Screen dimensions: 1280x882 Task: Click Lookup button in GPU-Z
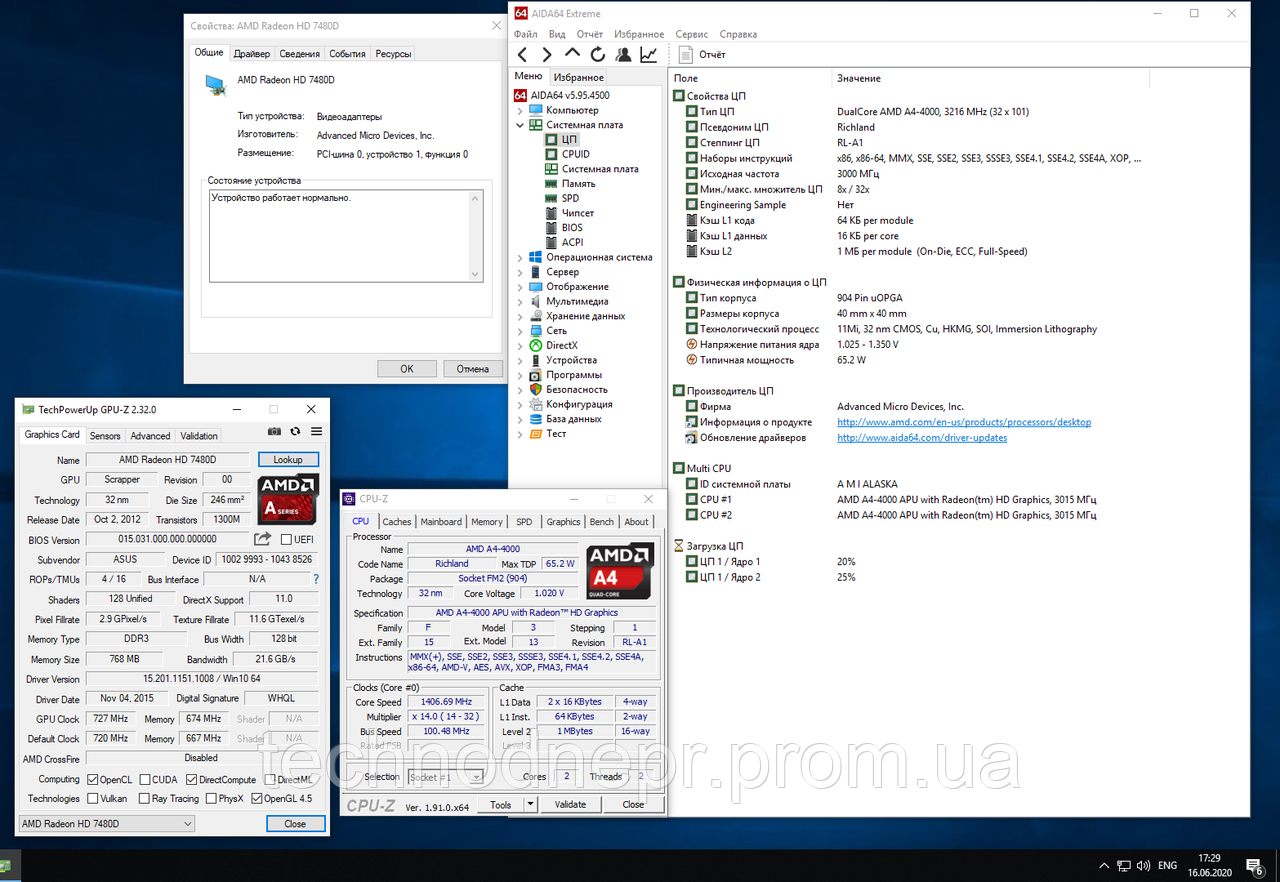[x=288, y=460]
